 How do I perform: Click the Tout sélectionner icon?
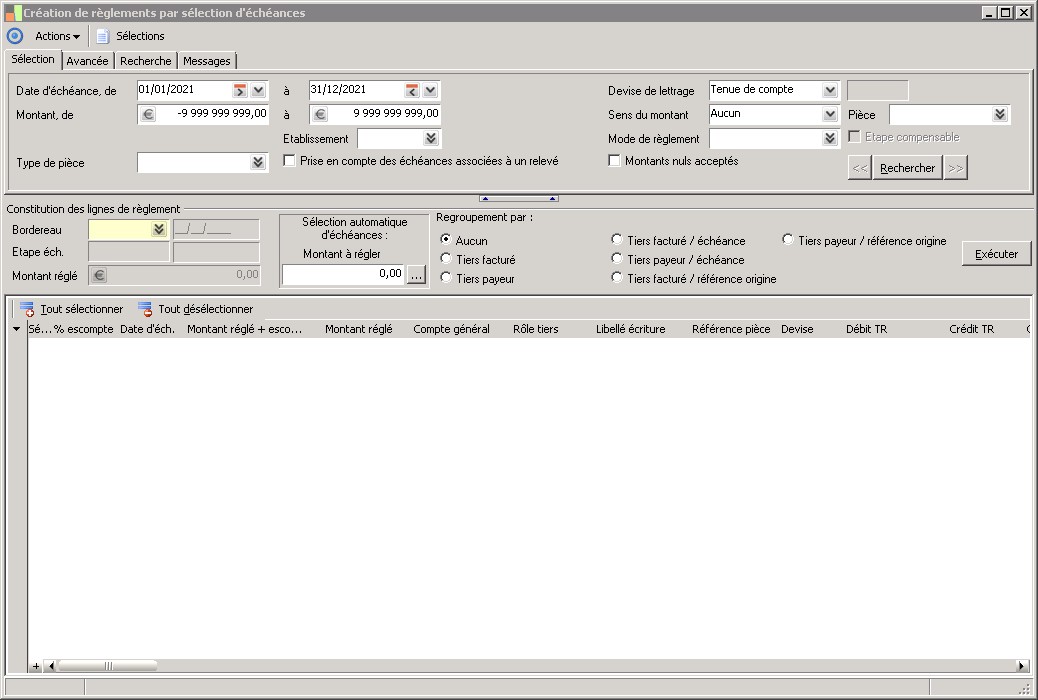(27, 310)
